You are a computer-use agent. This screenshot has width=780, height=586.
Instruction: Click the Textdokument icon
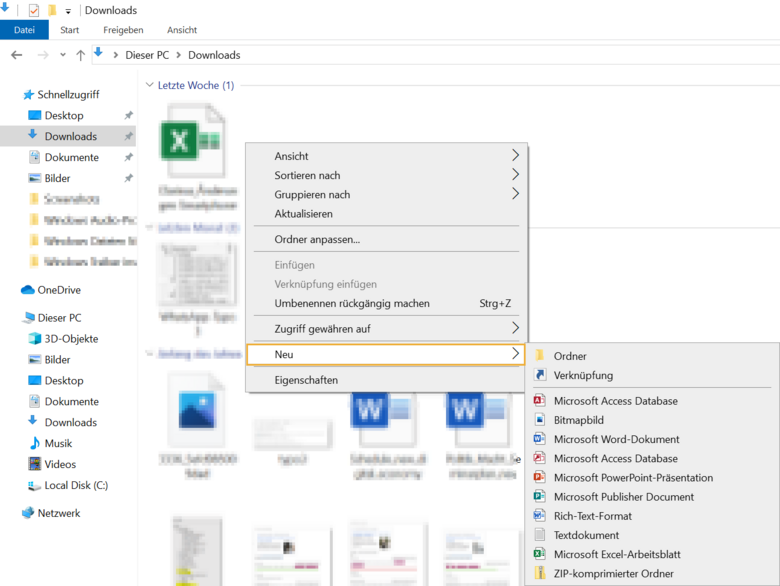540,535
